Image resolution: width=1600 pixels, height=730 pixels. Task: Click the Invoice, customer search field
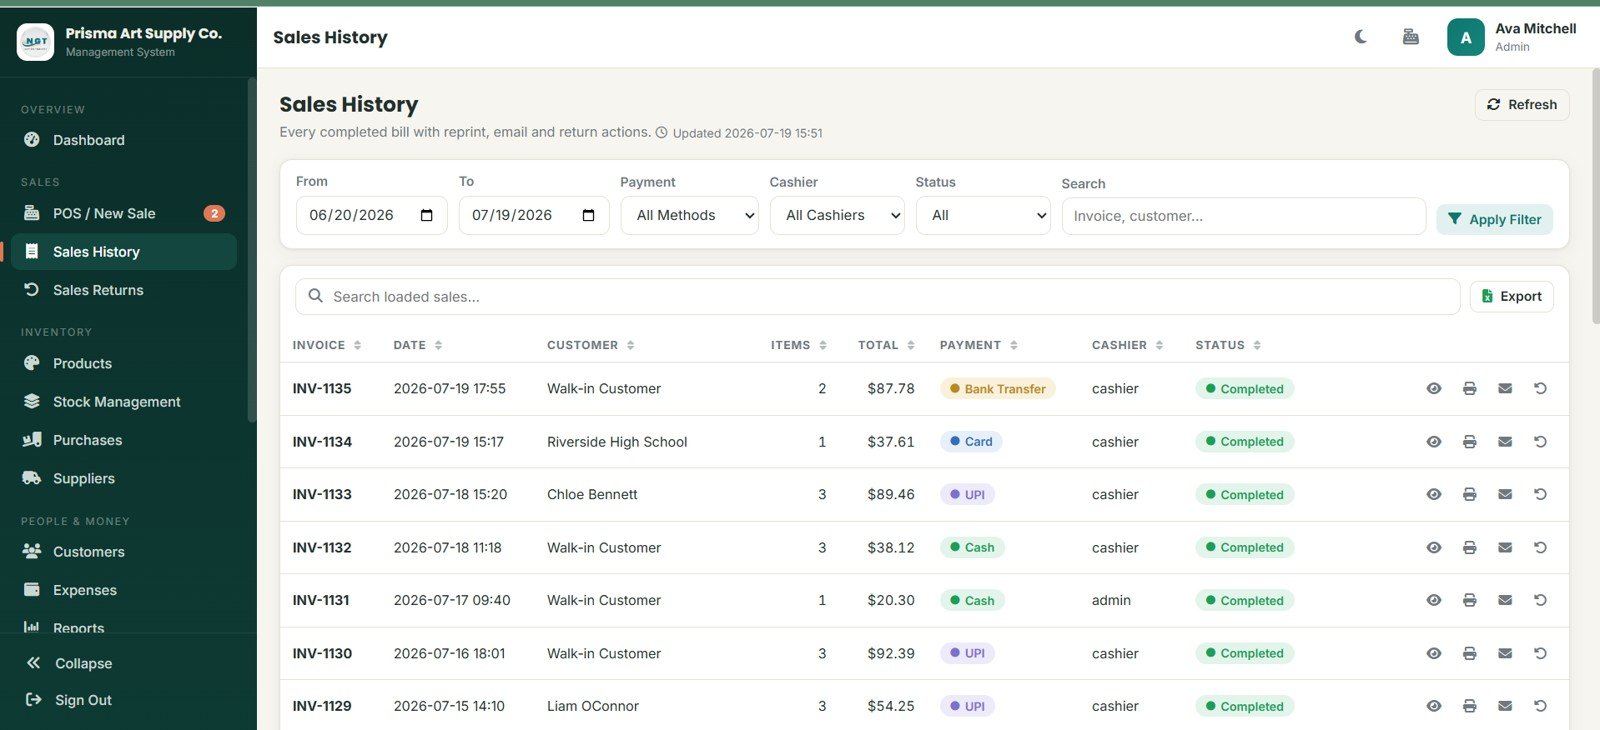coord(1243,217)
